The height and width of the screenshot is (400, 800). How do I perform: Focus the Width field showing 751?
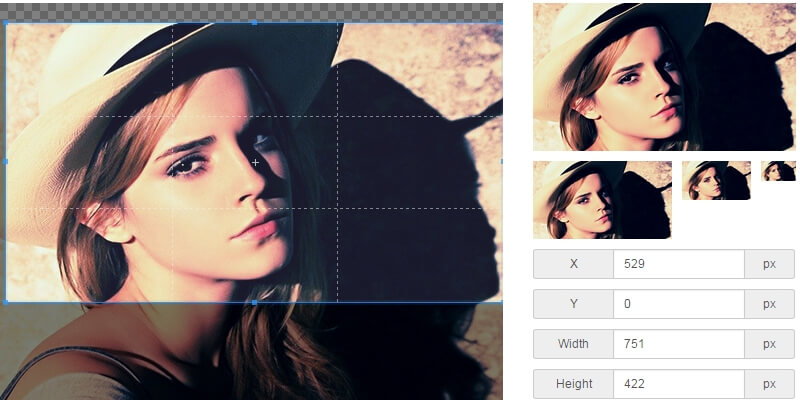tap(678, 344)
